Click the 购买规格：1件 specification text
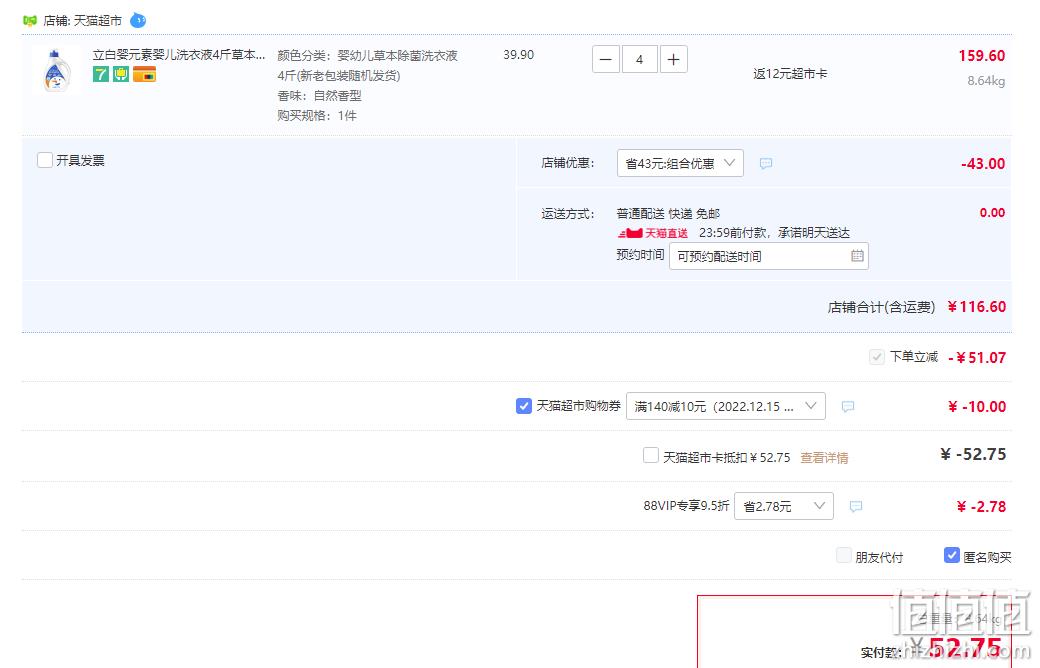 pyautogui.click(x=317, y=115)
